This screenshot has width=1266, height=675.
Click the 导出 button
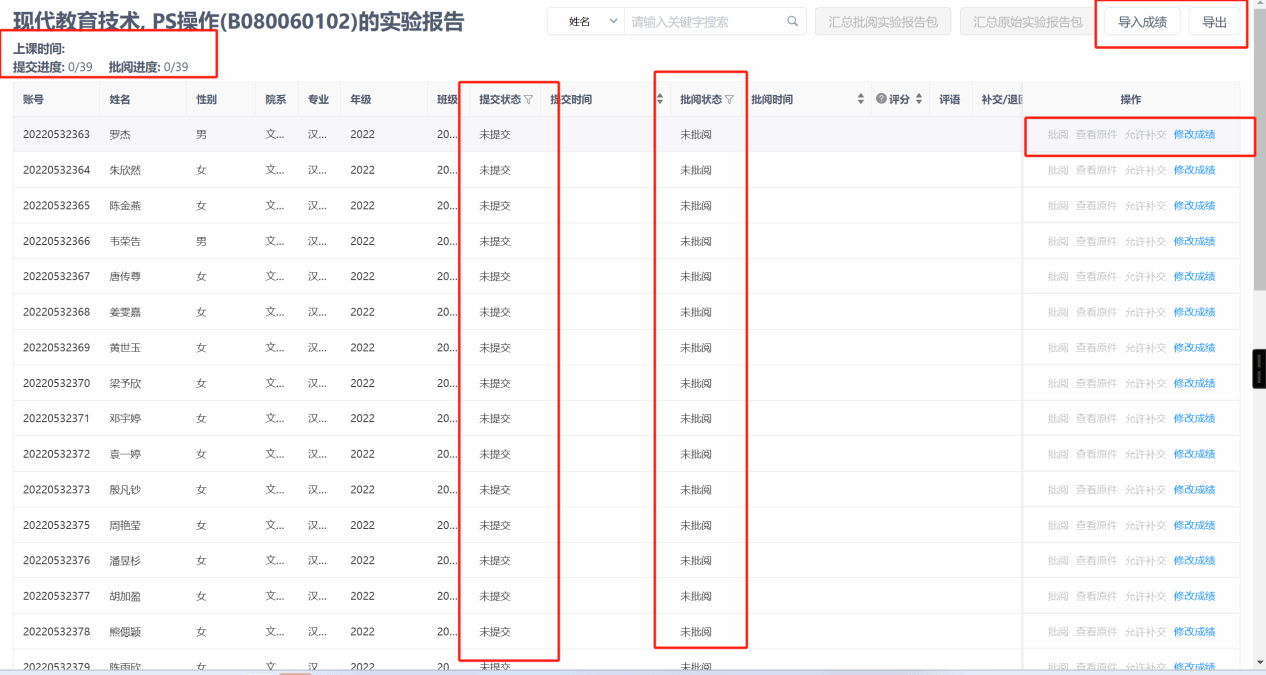click(1214, 22)
